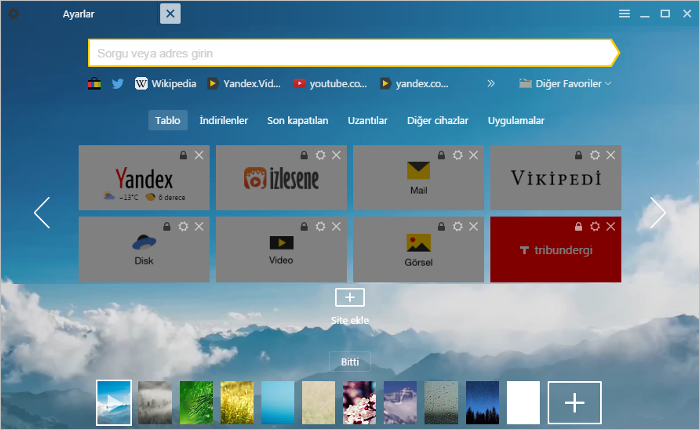The width and height of the screenshot is (700, 430).
Task: Switch to the Uygulamalar tab
Action: pyautogui.click(x=516, y=121)
